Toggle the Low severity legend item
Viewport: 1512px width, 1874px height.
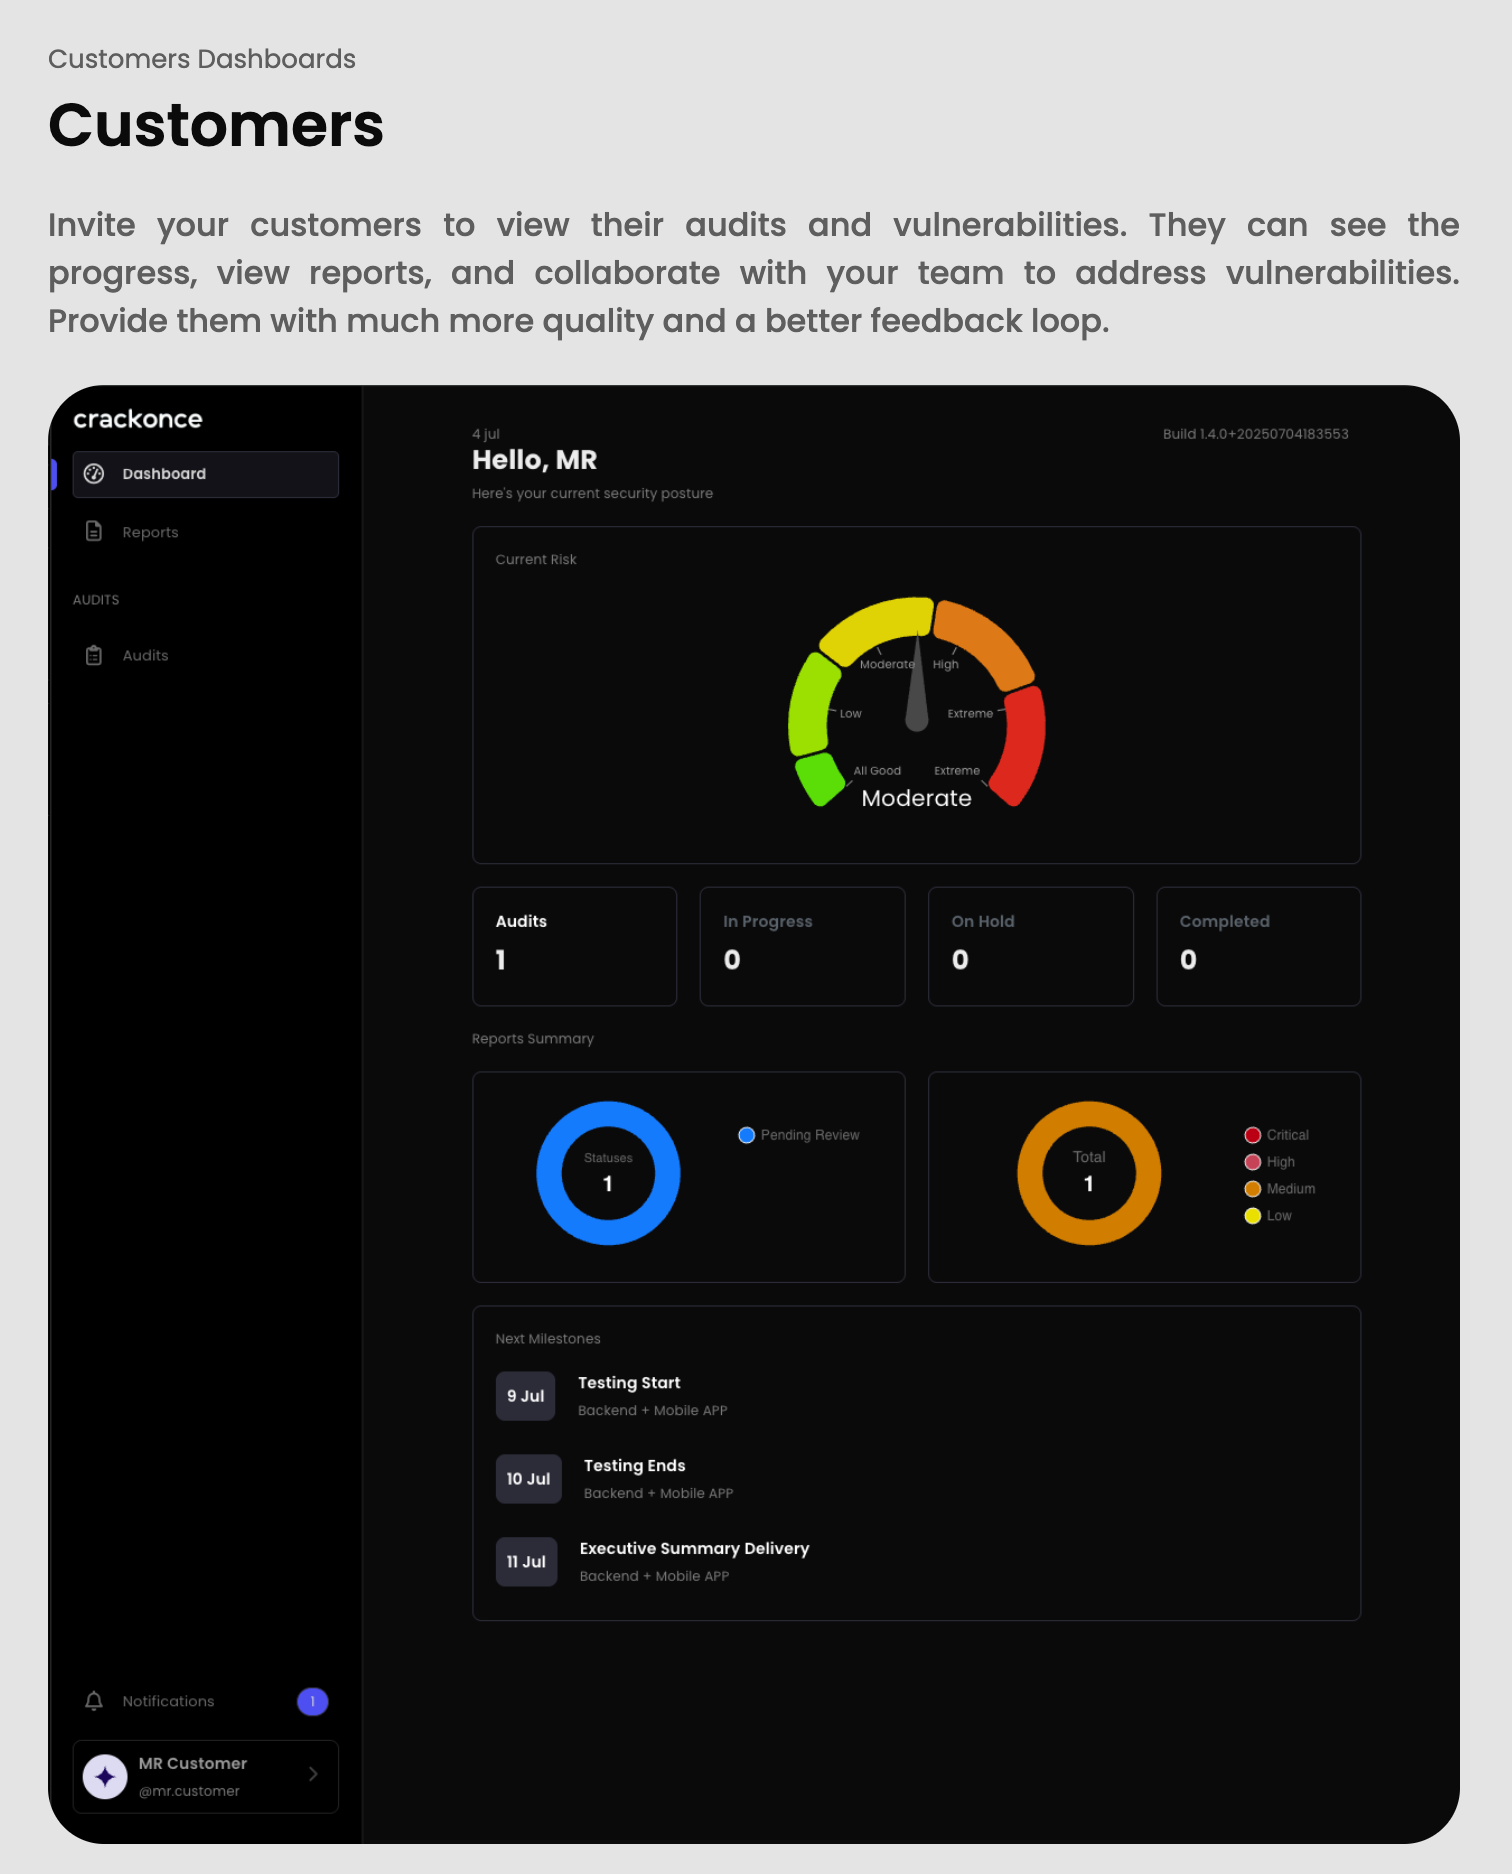click(x=1252, y=1216)
